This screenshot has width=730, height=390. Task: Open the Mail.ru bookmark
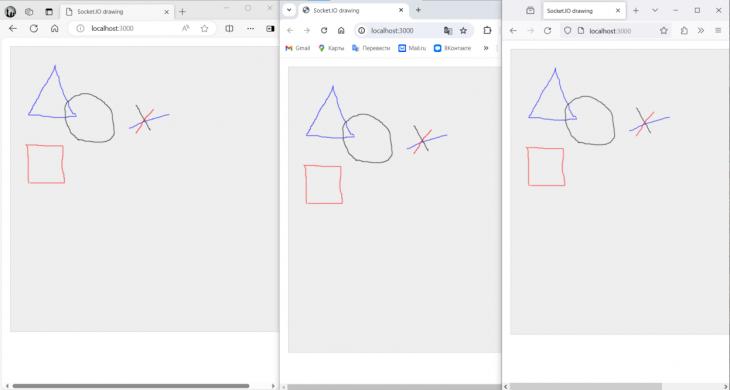tap(412, 48)
